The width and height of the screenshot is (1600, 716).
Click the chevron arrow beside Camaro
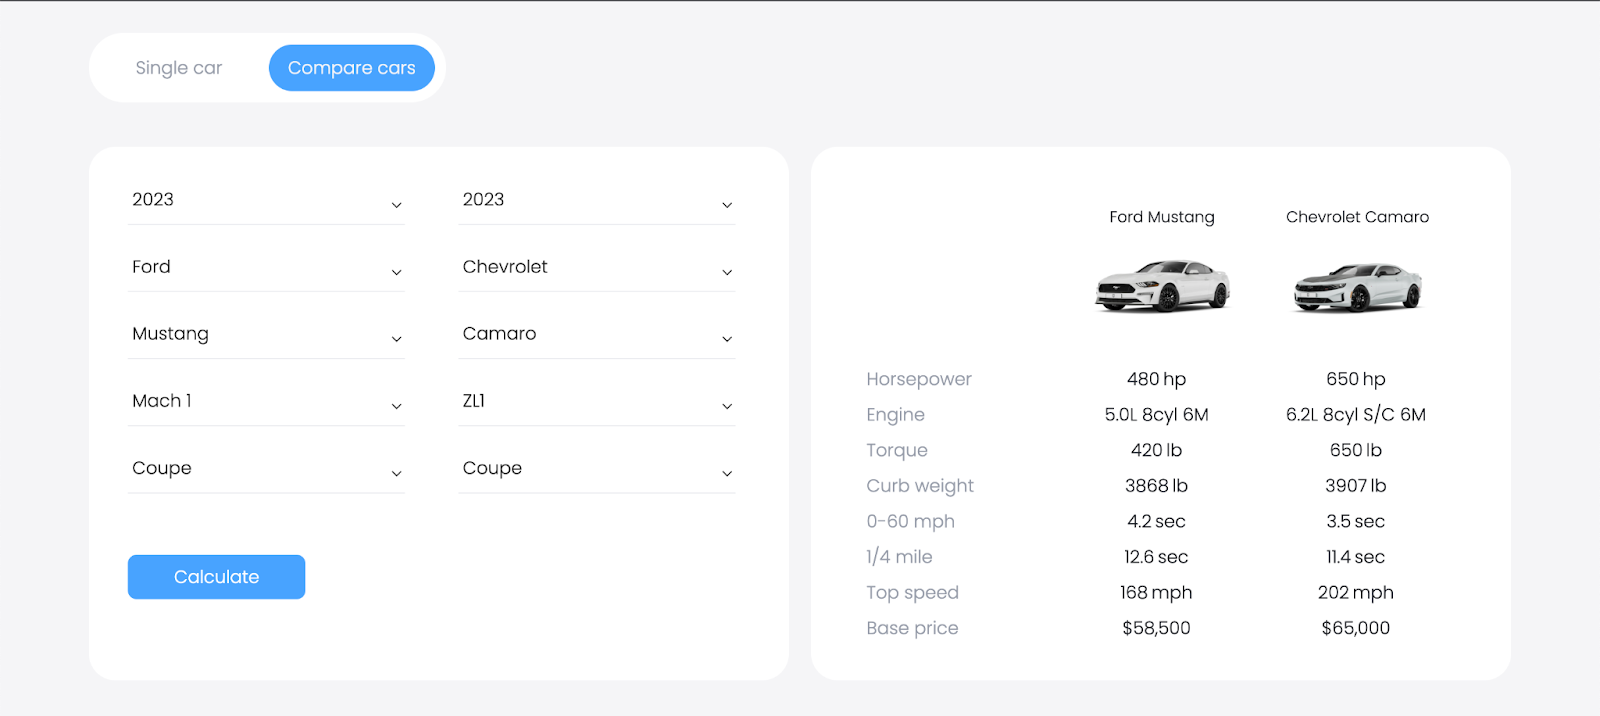click(727, 339)
